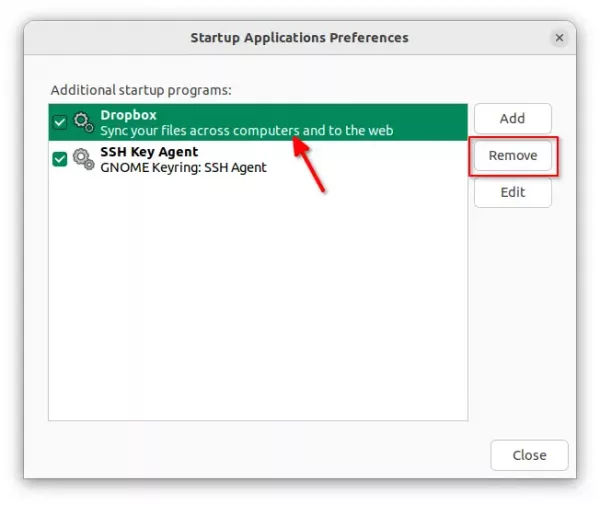Uncheck the Dropbox startup checkbox

[x=60, y=122]
